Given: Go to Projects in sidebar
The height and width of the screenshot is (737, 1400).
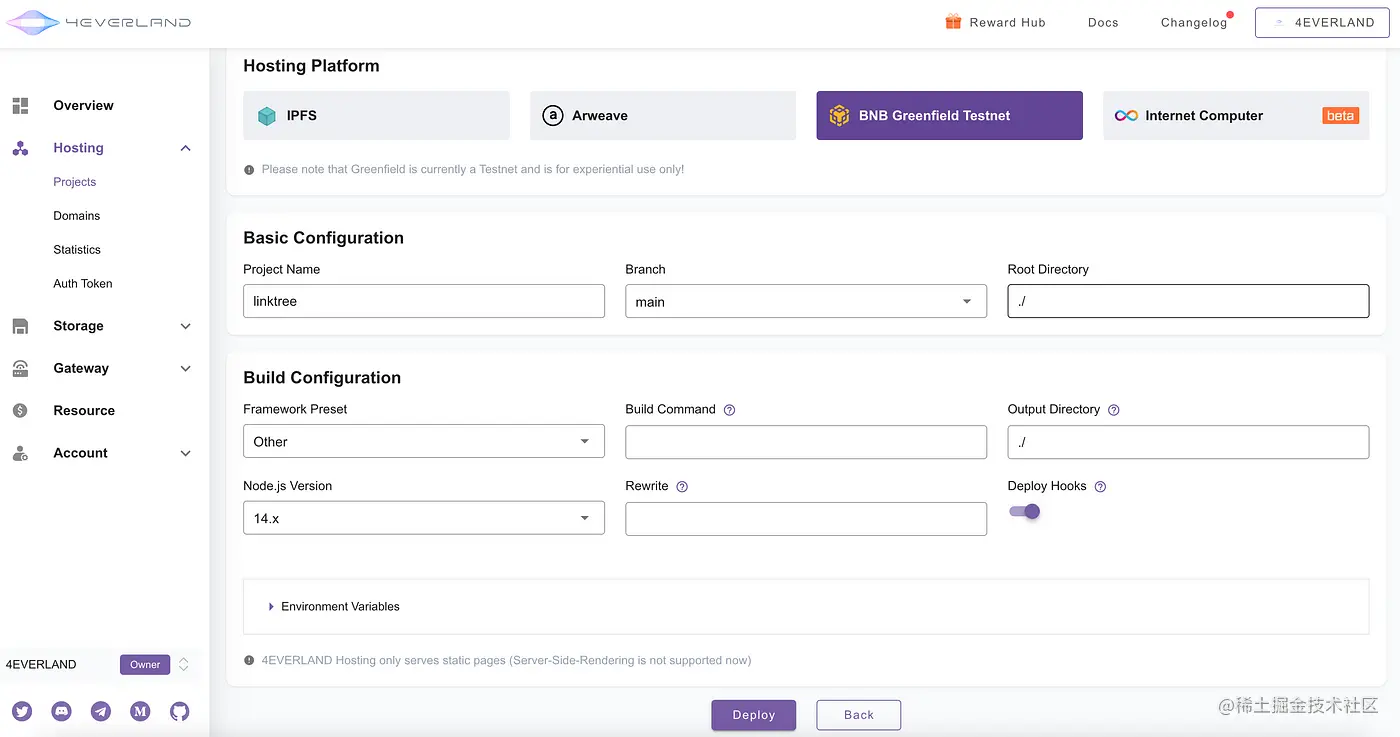Looking at the screenshot, I should click(75, 182).
